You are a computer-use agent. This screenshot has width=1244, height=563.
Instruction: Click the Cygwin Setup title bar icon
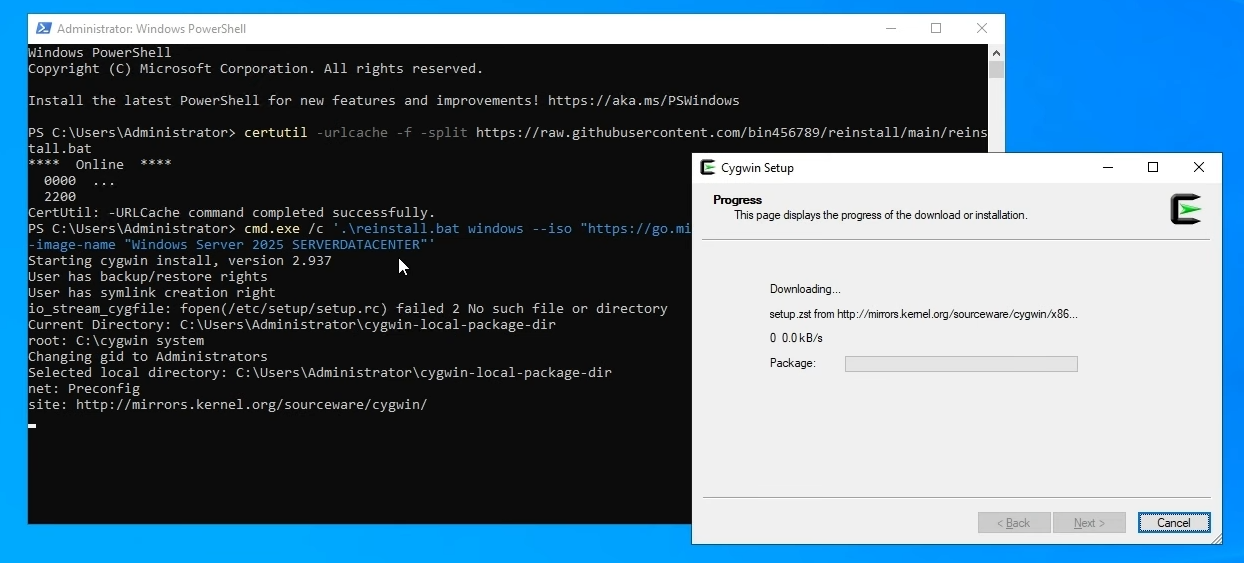coord(708,168)
